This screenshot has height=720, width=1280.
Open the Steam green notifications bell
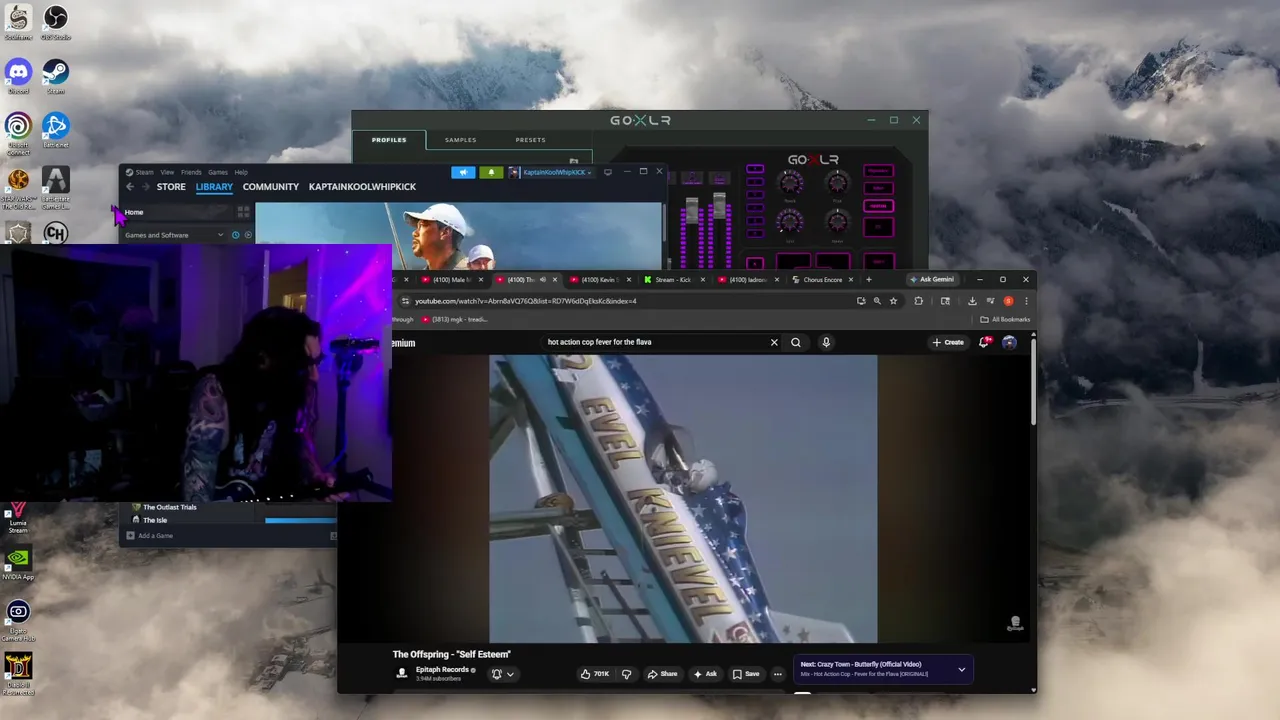pyautogui.click(x=491, y=172)
